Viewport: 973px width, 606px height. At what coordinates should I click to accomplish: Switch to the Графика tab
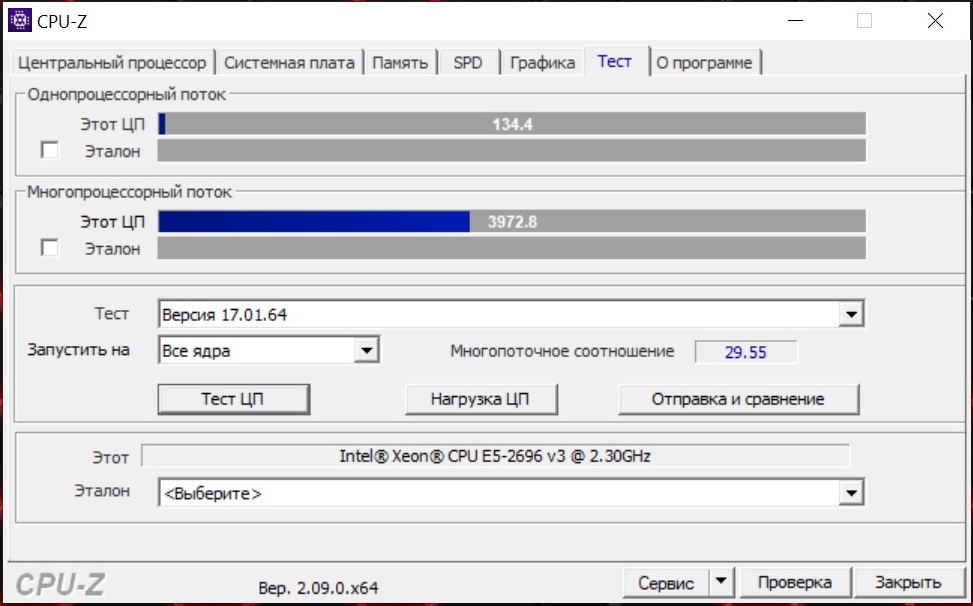point(542,63)
